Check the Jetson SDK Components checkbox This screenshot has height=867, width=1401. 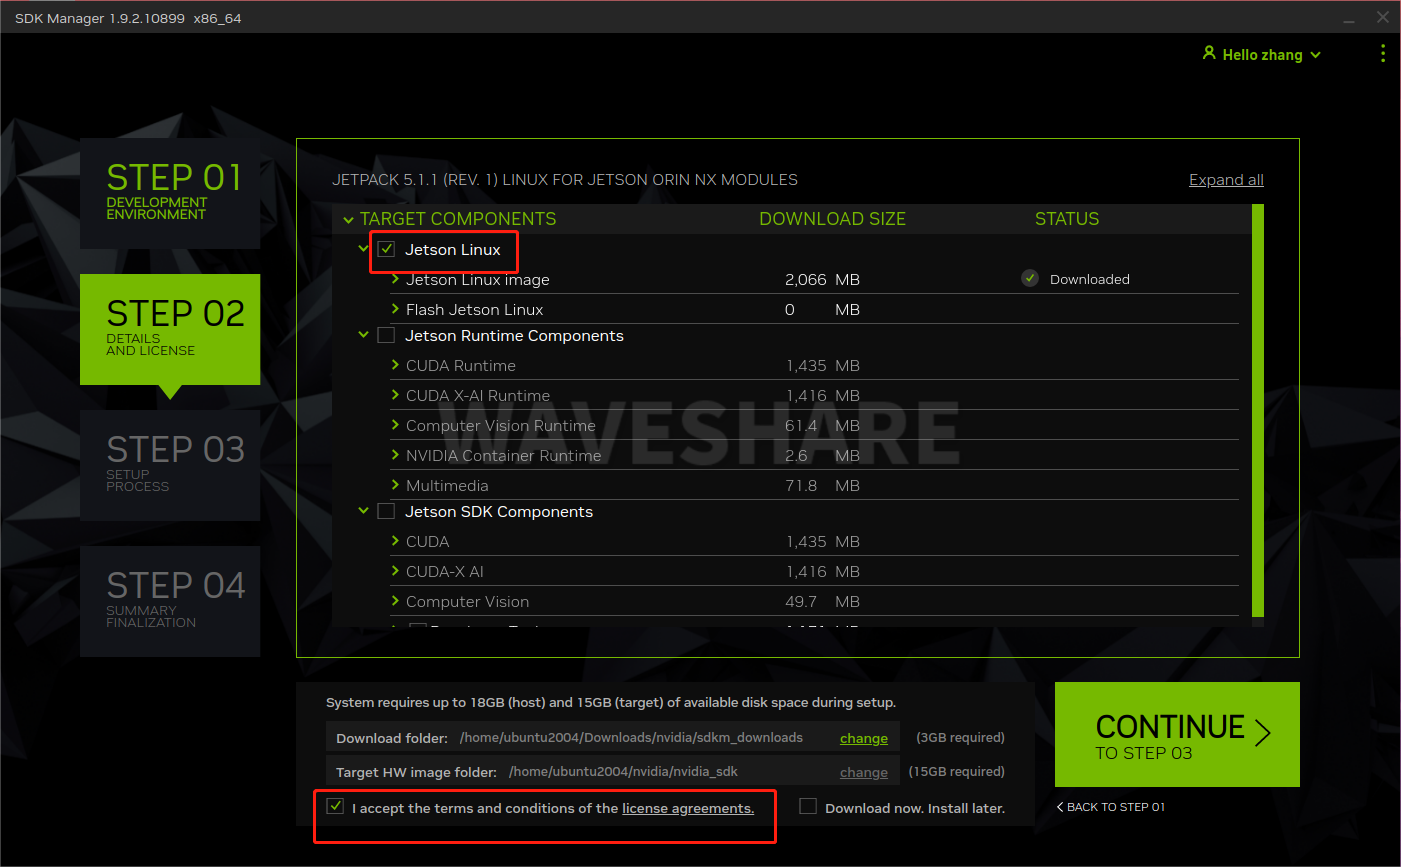(386, 511)
